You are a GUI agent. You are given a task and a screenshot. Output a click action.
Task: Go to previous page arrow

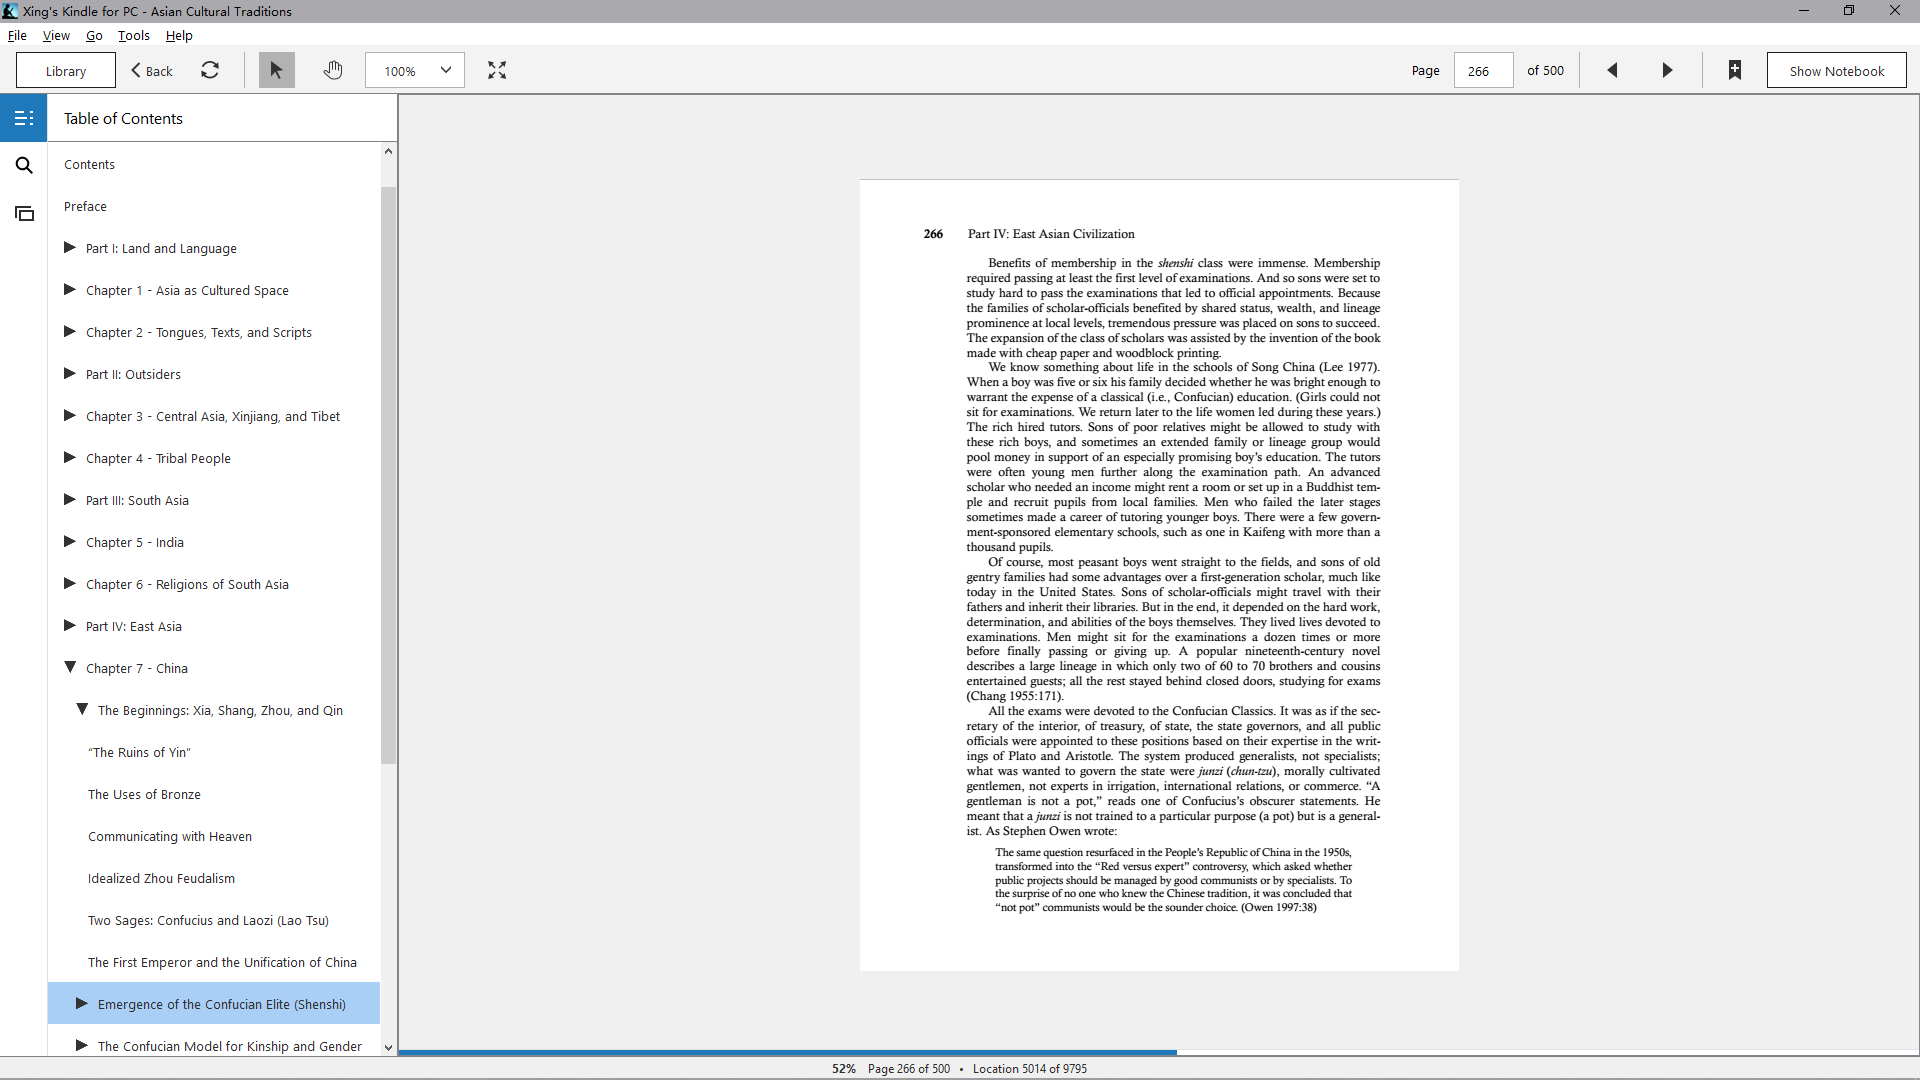pos(1612,70)
